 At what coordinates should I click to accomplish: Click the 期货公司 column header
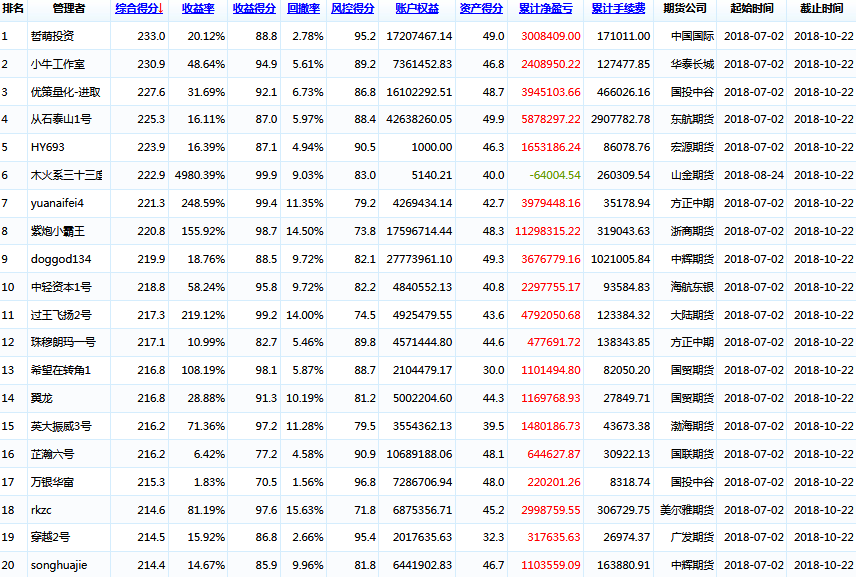coord(685,9)
